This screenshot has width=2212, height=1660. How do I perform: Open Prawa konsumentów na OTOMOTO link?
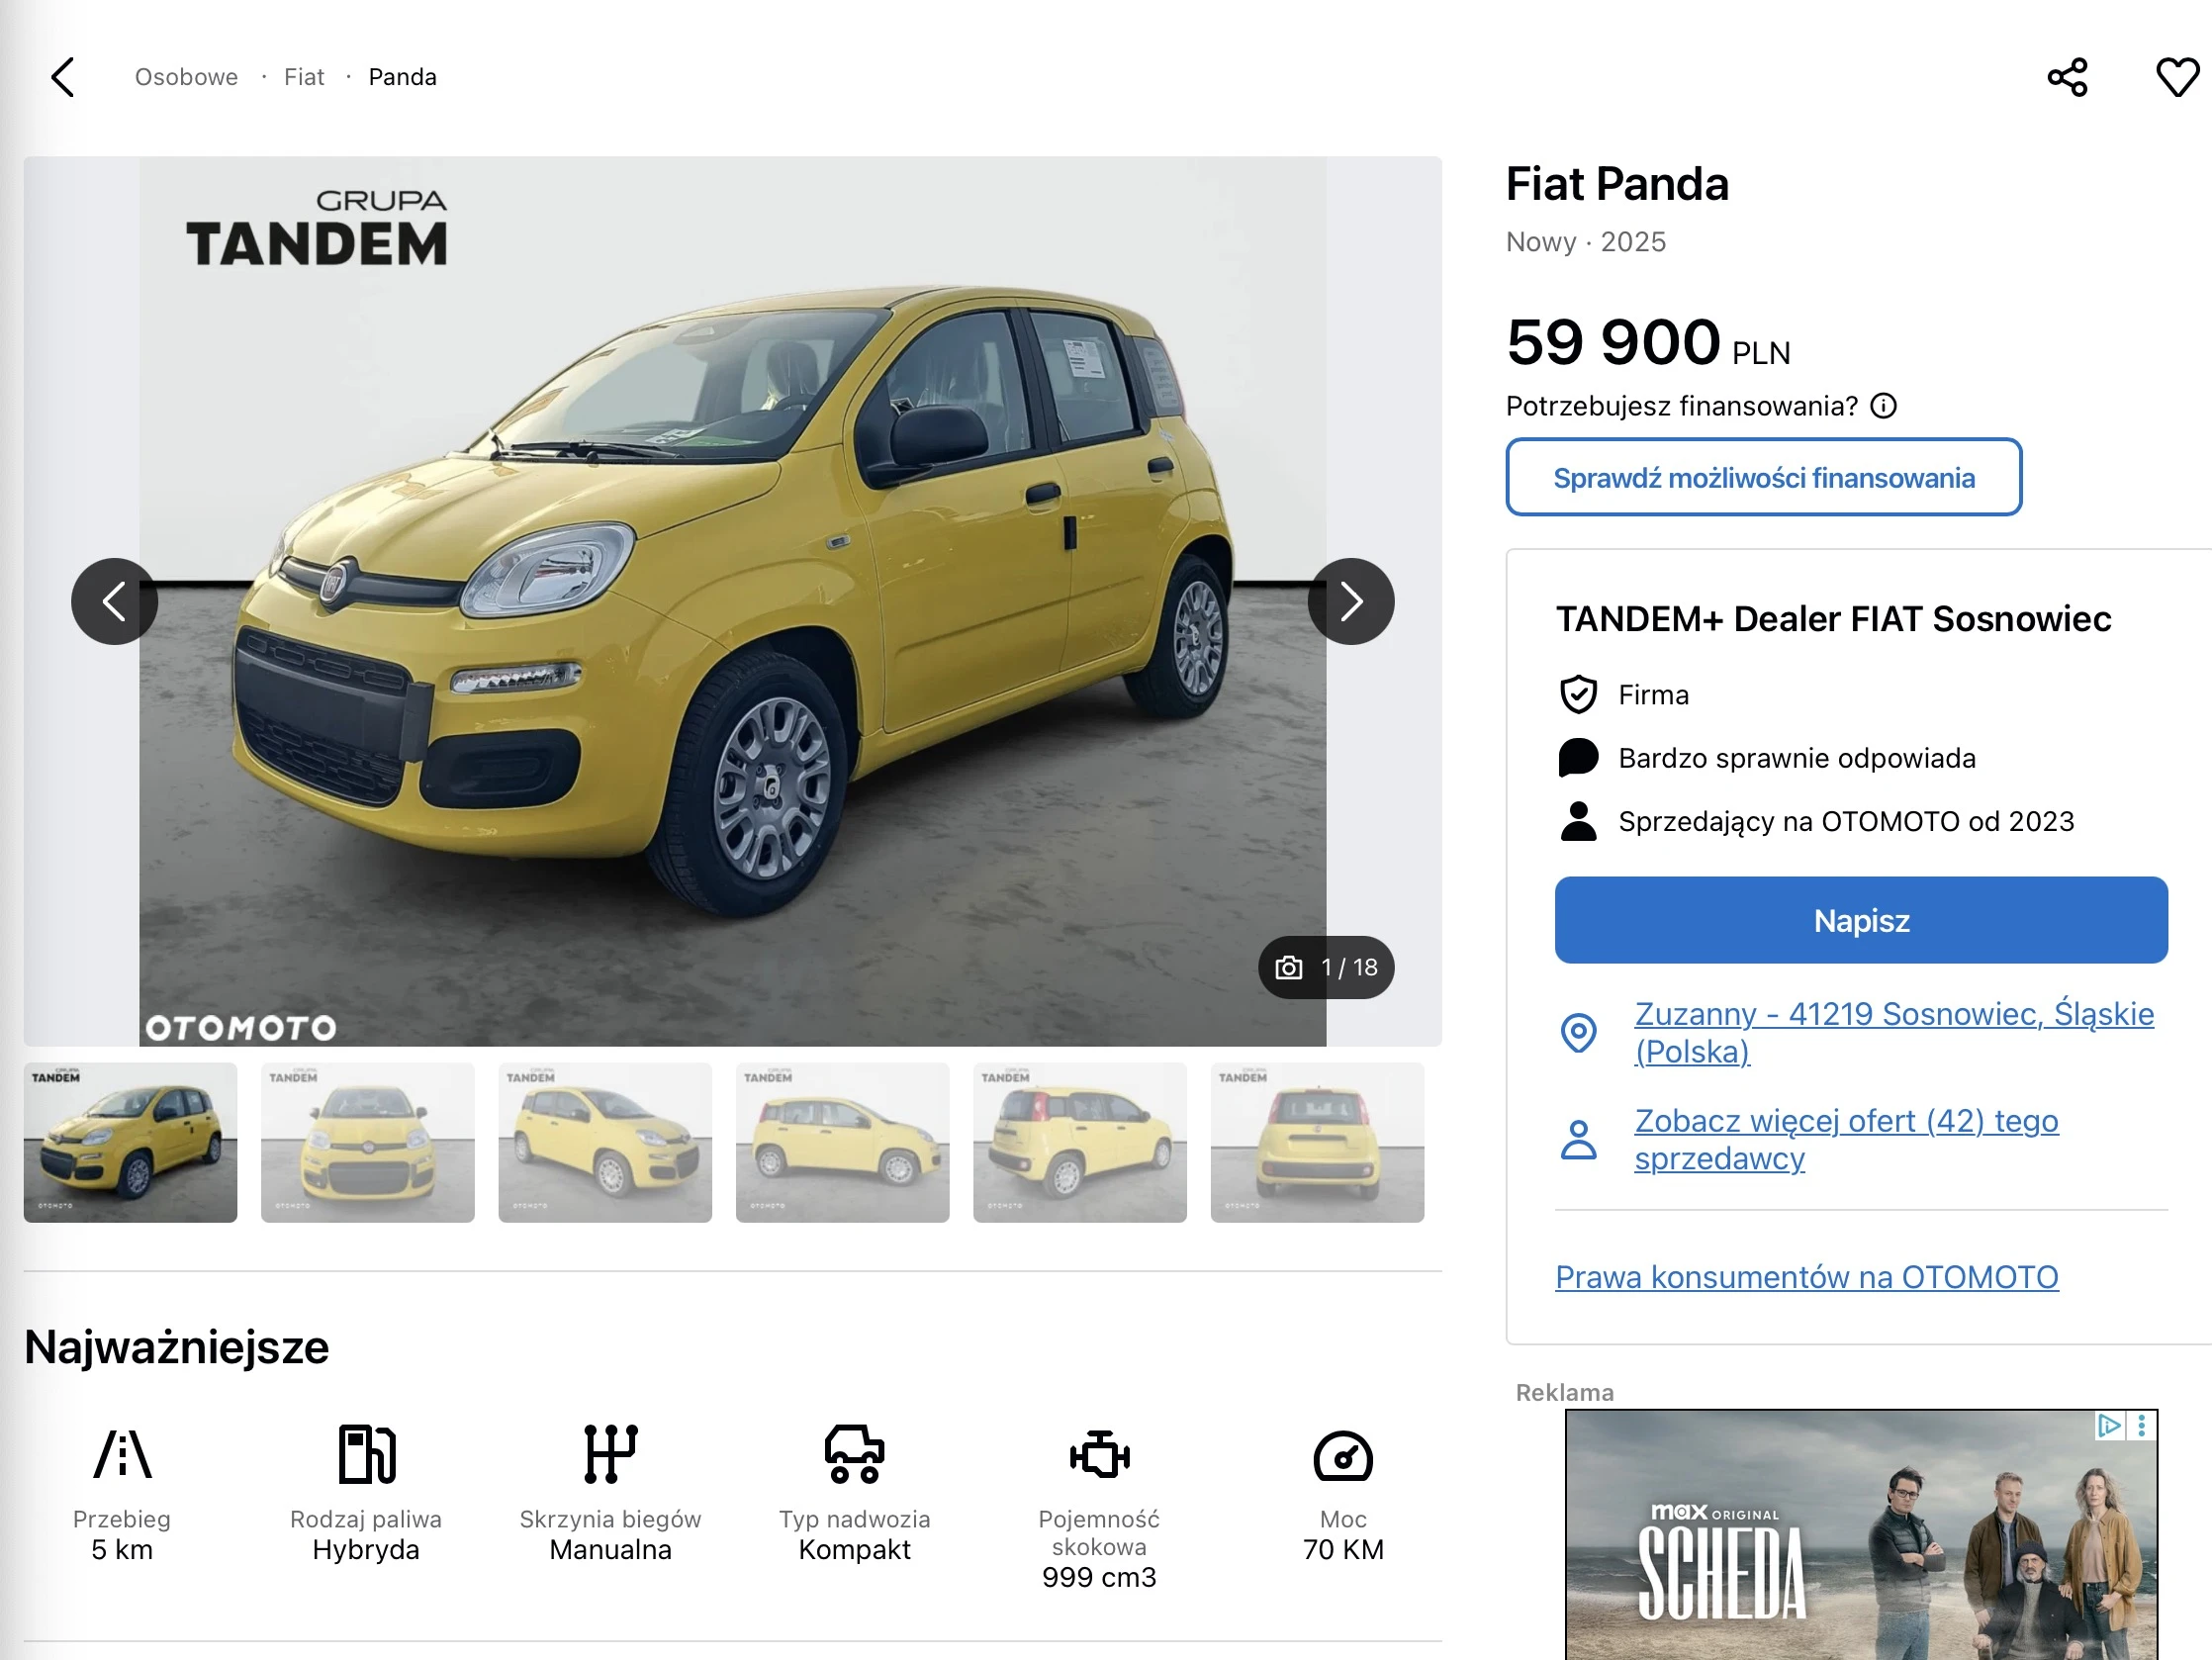tap(1806, 1277)
